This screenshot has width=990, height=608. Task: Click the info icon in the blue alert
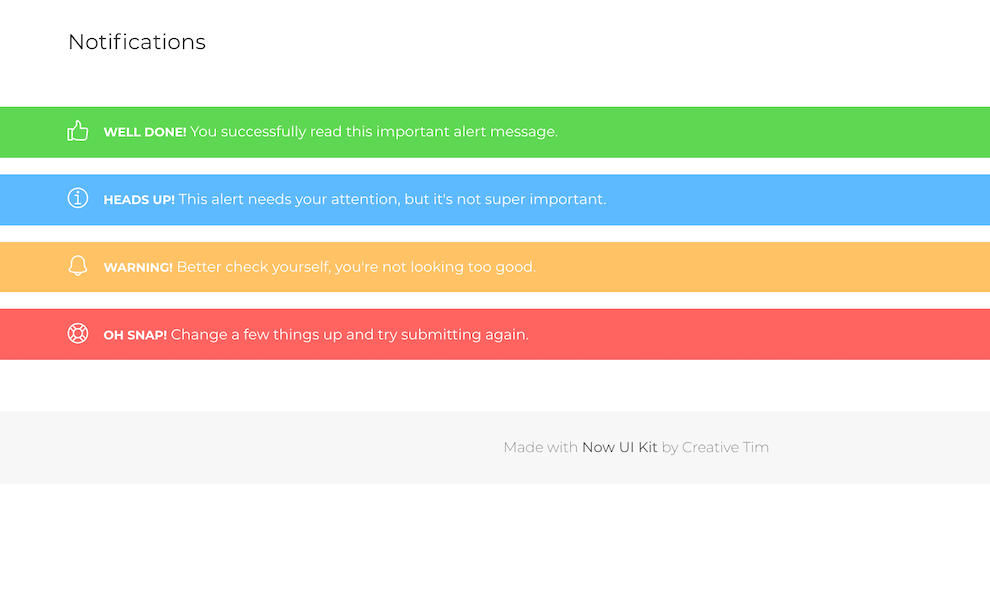pyautogui.click(x=78, y=198)
